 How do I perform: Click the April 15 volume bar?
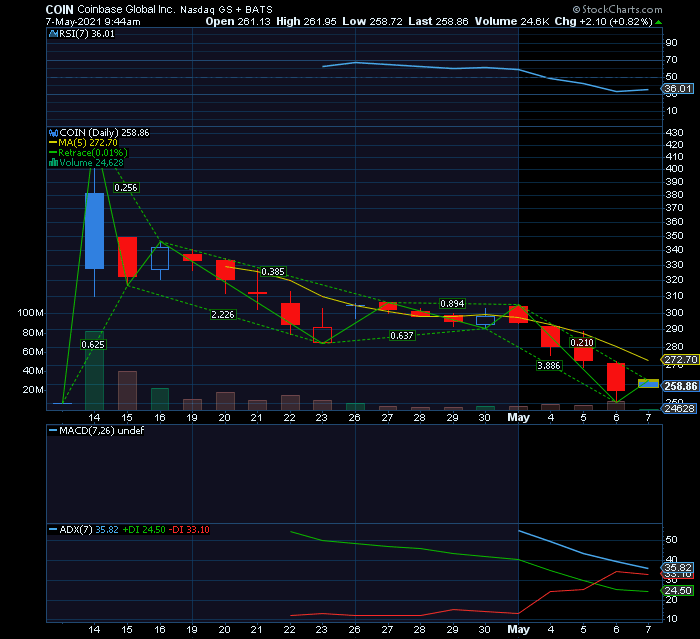[127, 390]
